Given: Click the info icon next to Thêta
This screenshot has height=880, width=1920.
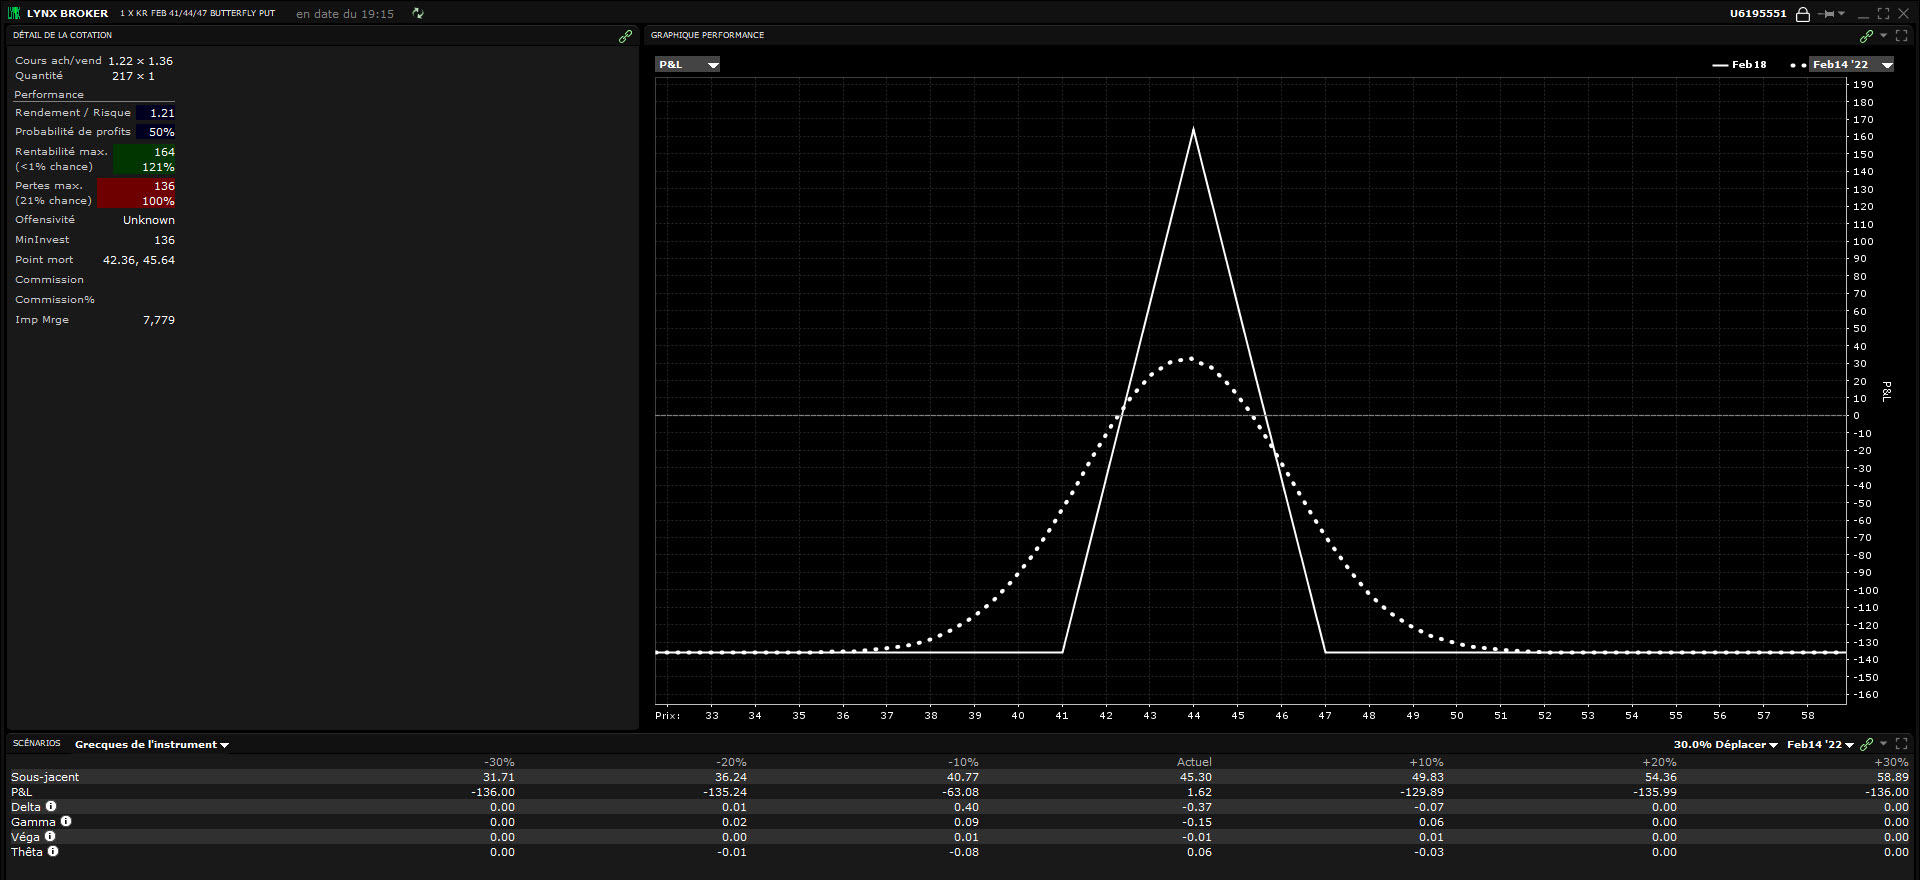Looking at the screenshot, I should pyautogui.click(x=53, y=851).
